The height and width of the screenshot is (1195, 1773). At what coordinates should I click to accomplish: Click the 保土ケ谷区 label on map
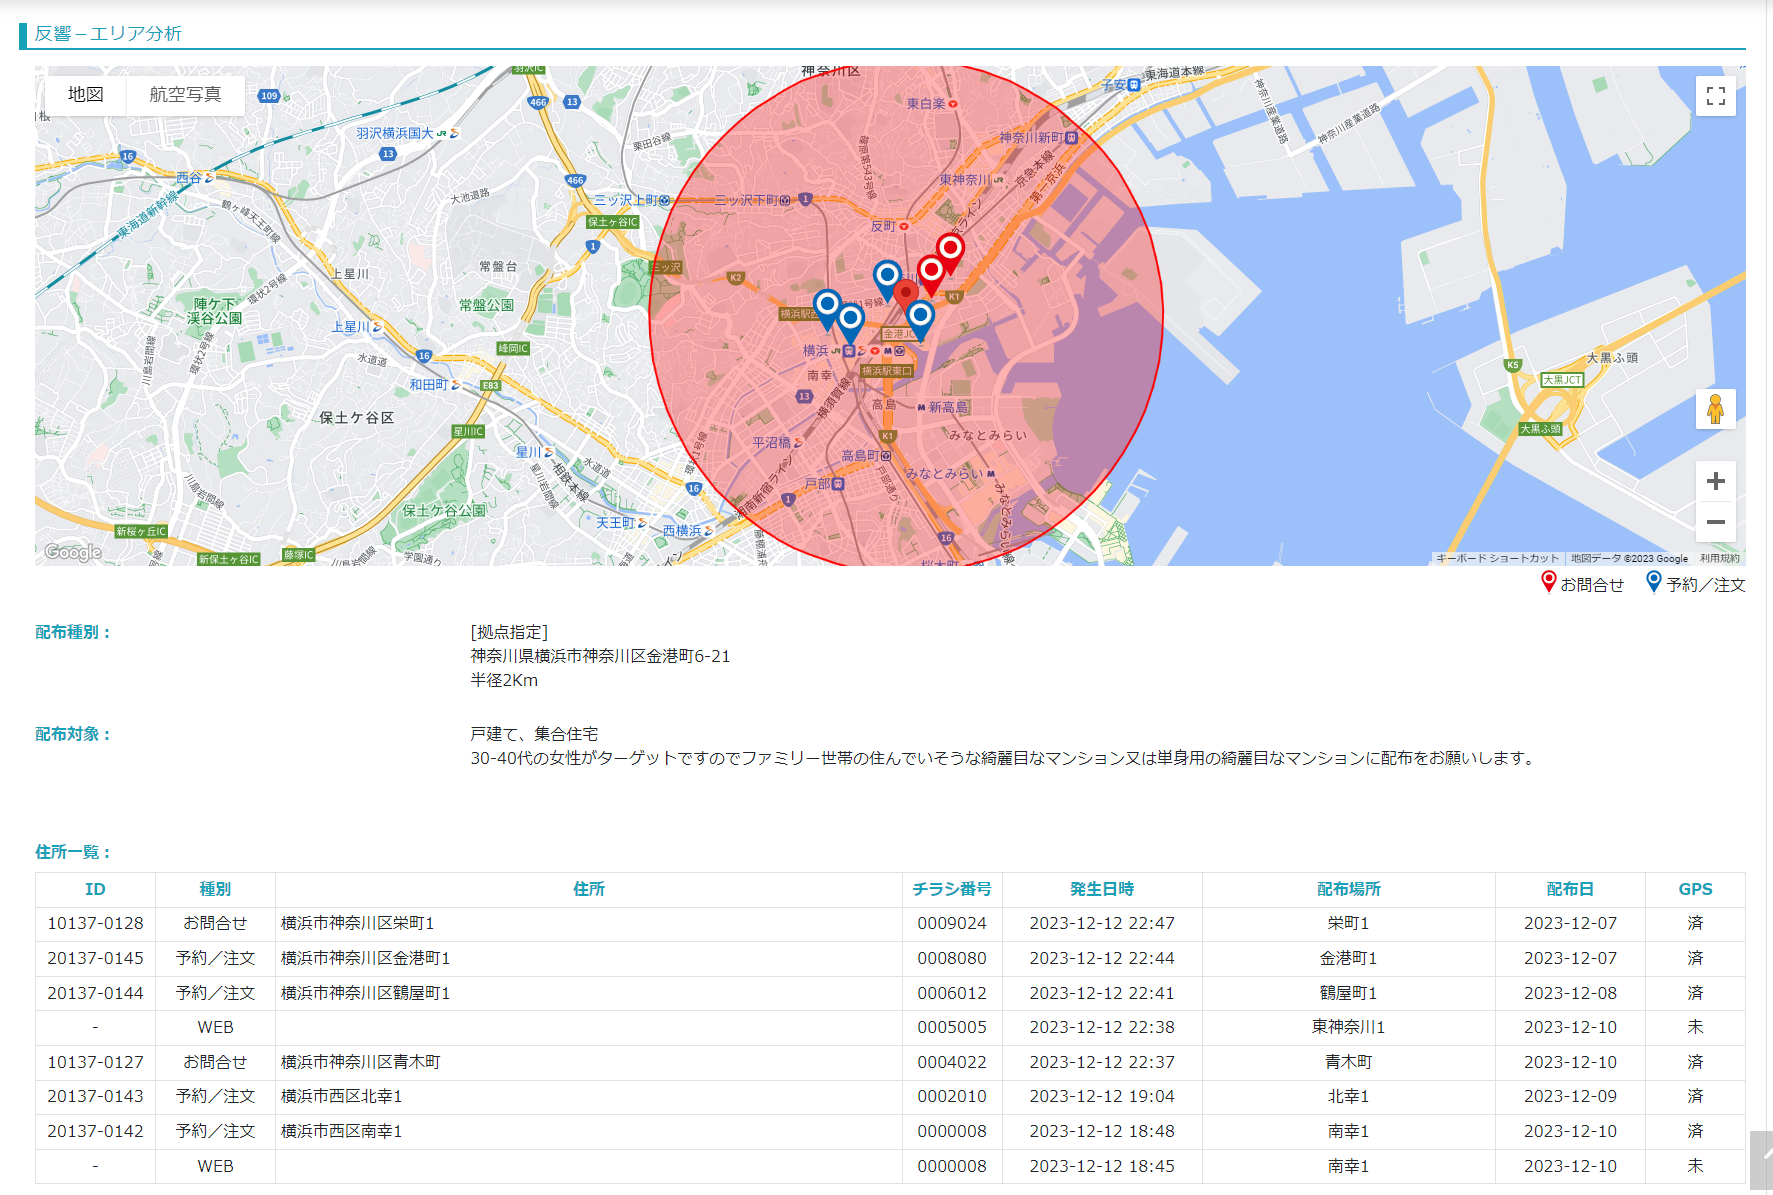[x=357, y=418]
